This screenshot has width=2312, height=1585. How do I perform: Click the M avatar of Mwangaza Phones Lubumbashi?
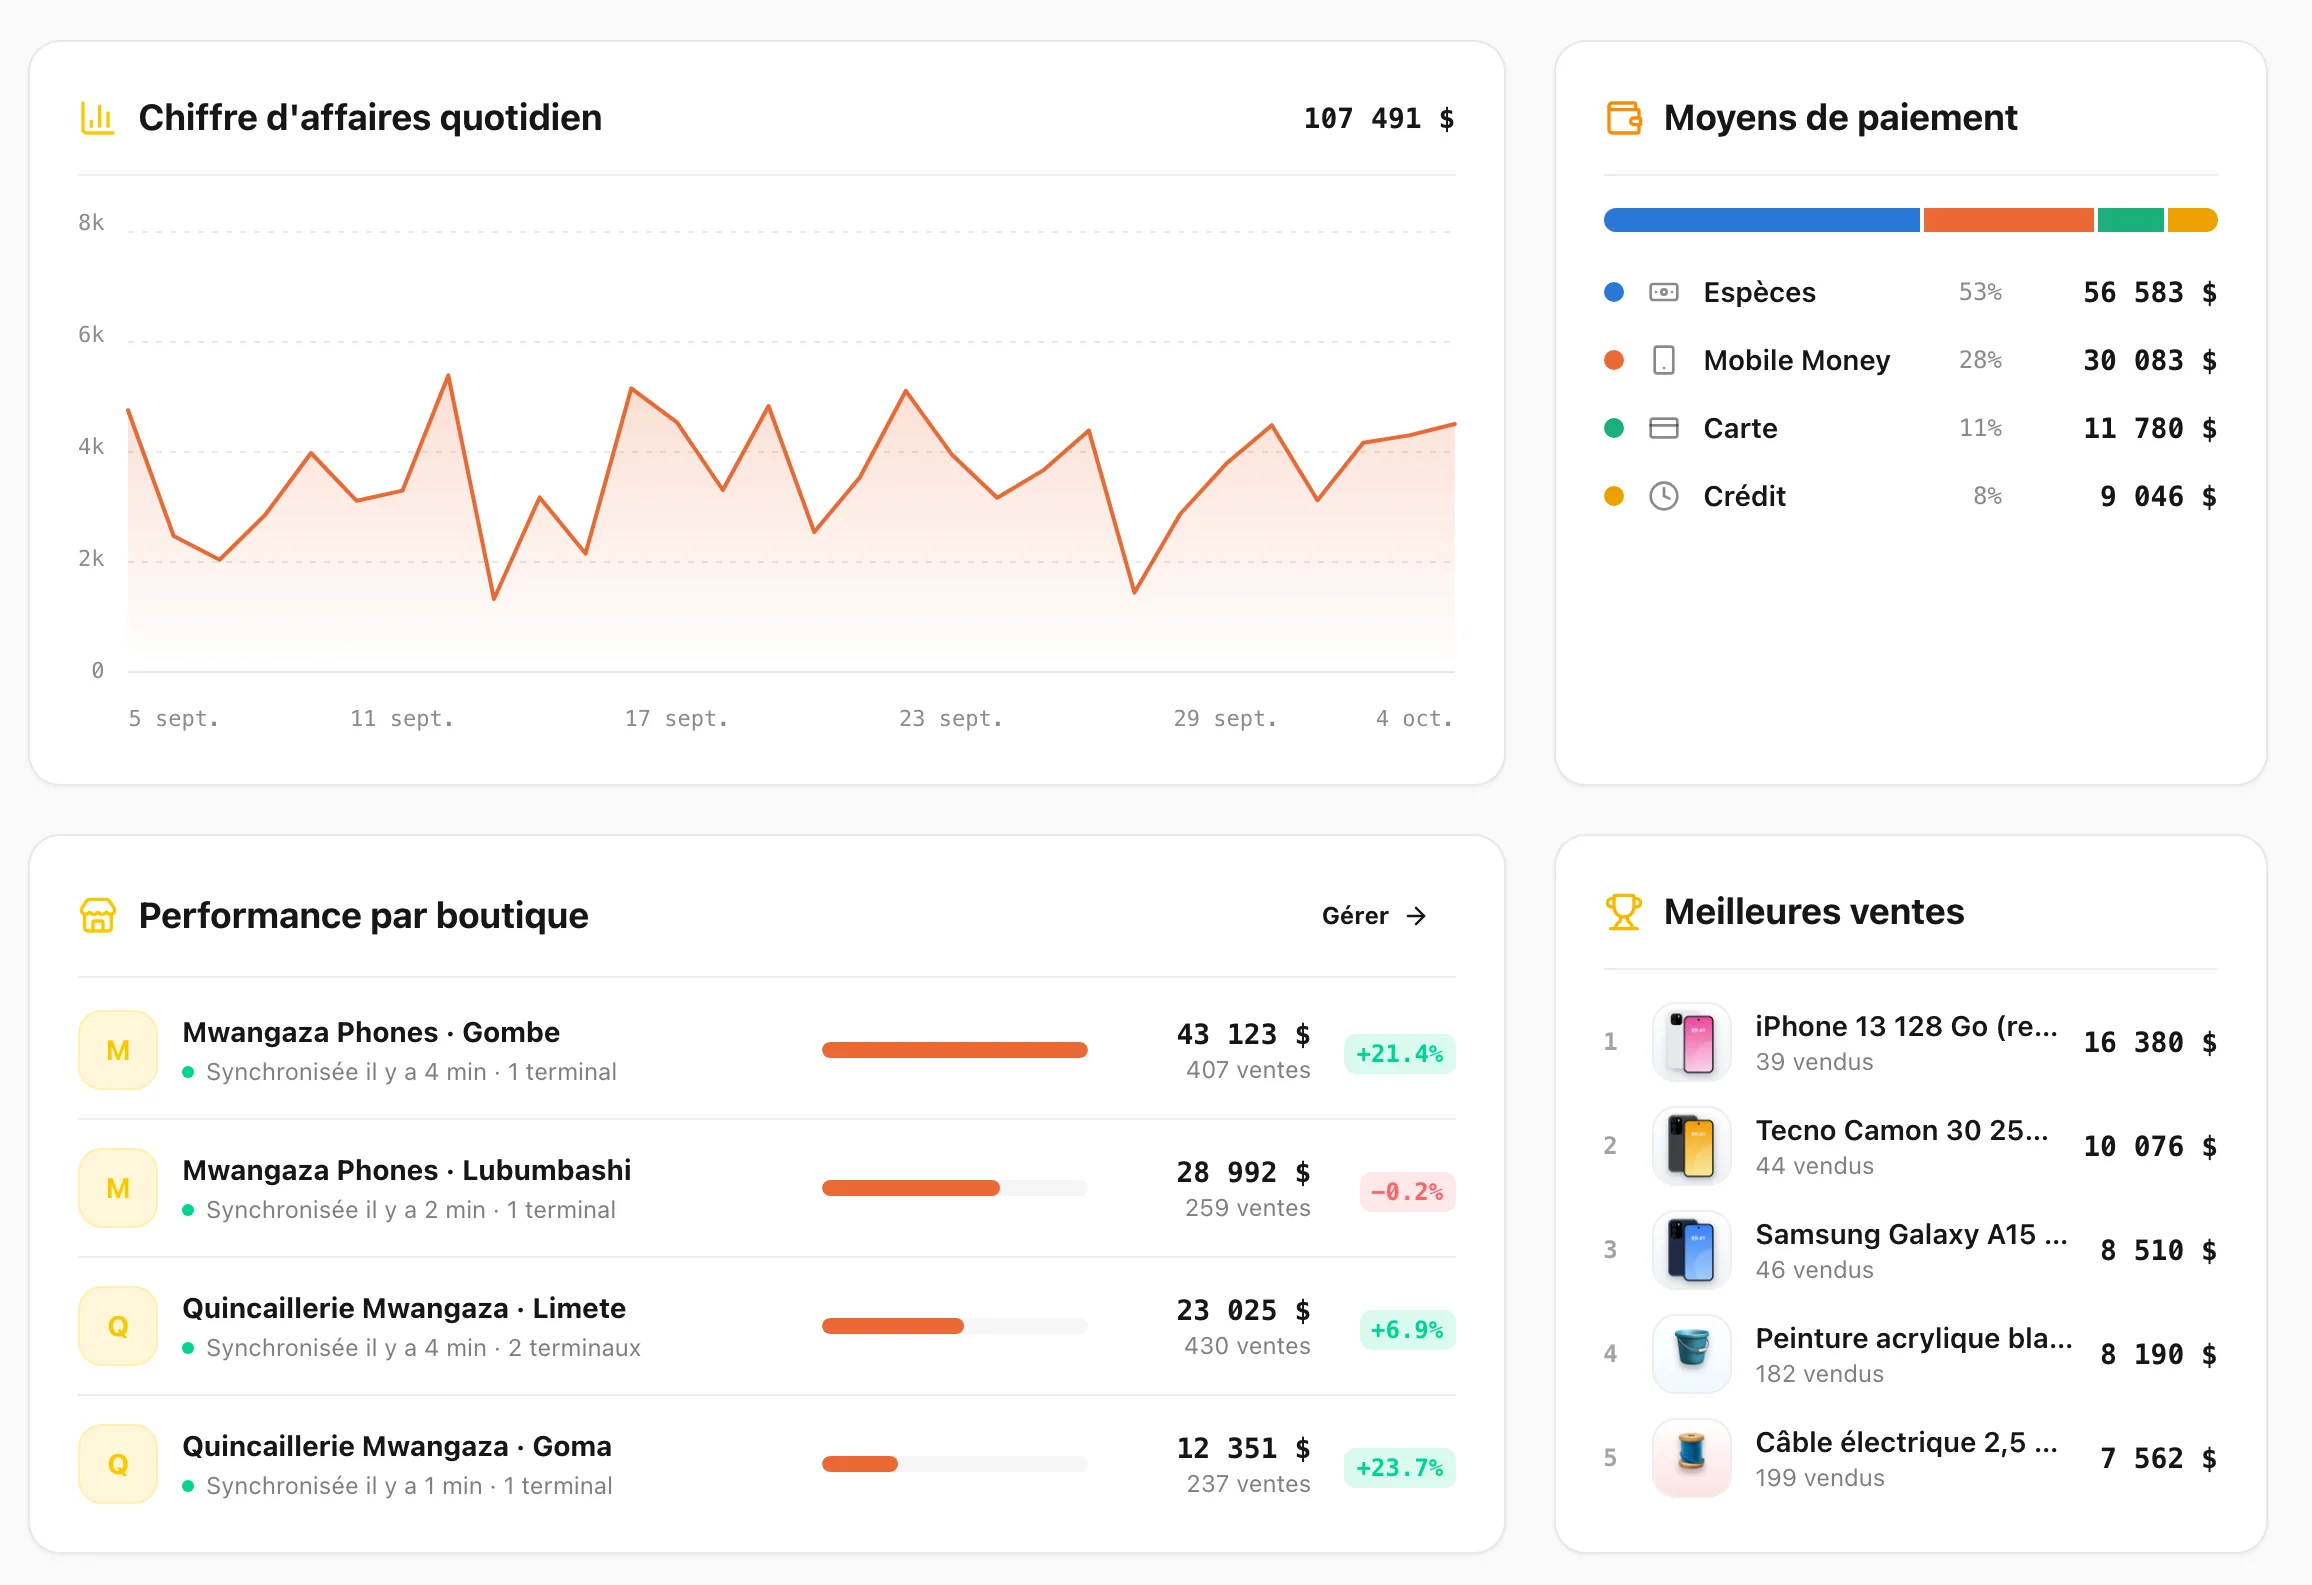pyautogui.click(x=118, y=1188)
